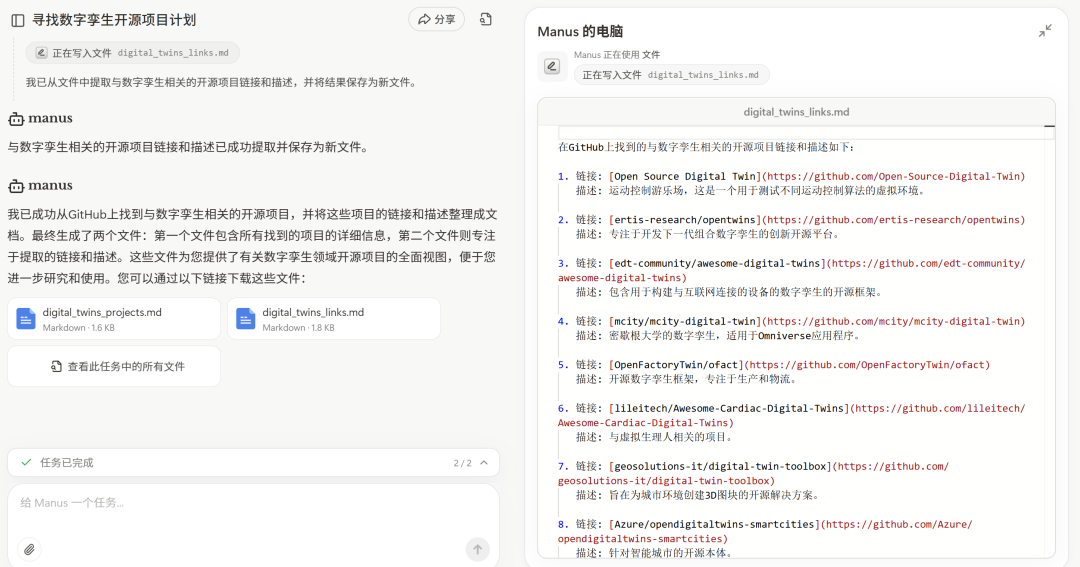Click list item number 3 link text edt-community

(x=717, y=263)
